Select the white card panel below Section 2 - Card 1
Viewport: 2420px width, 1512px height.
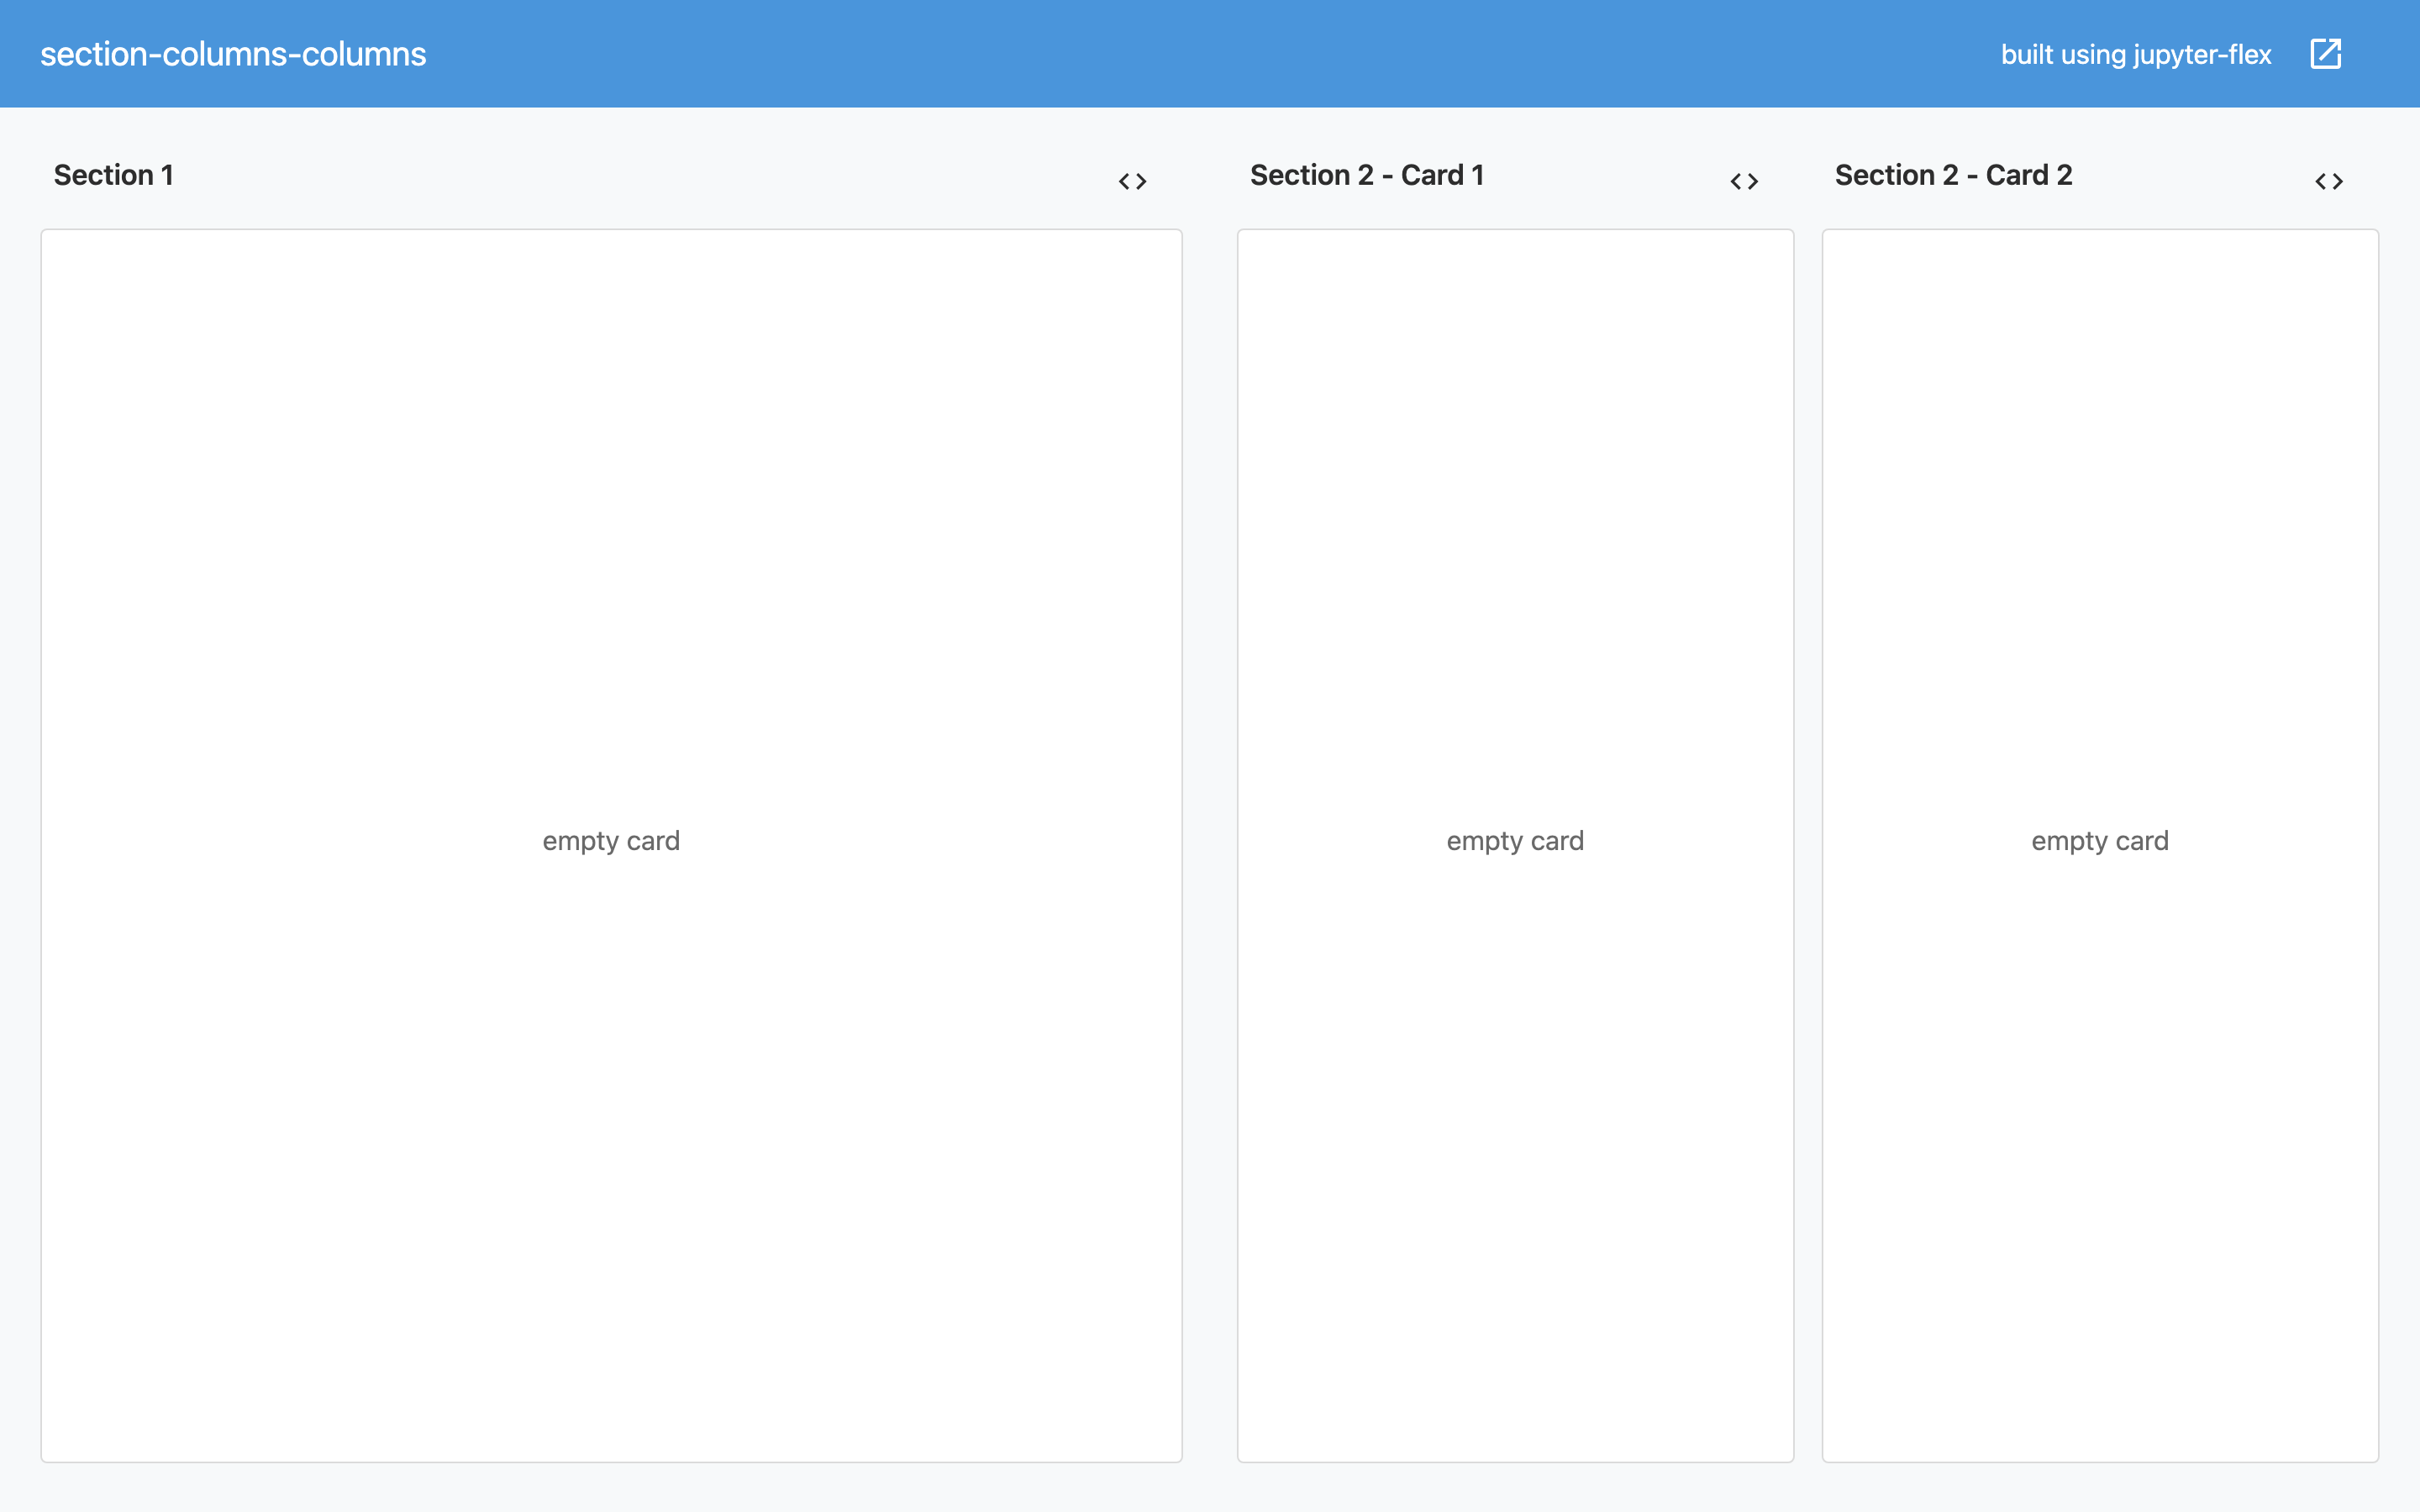pos(1515,500)
